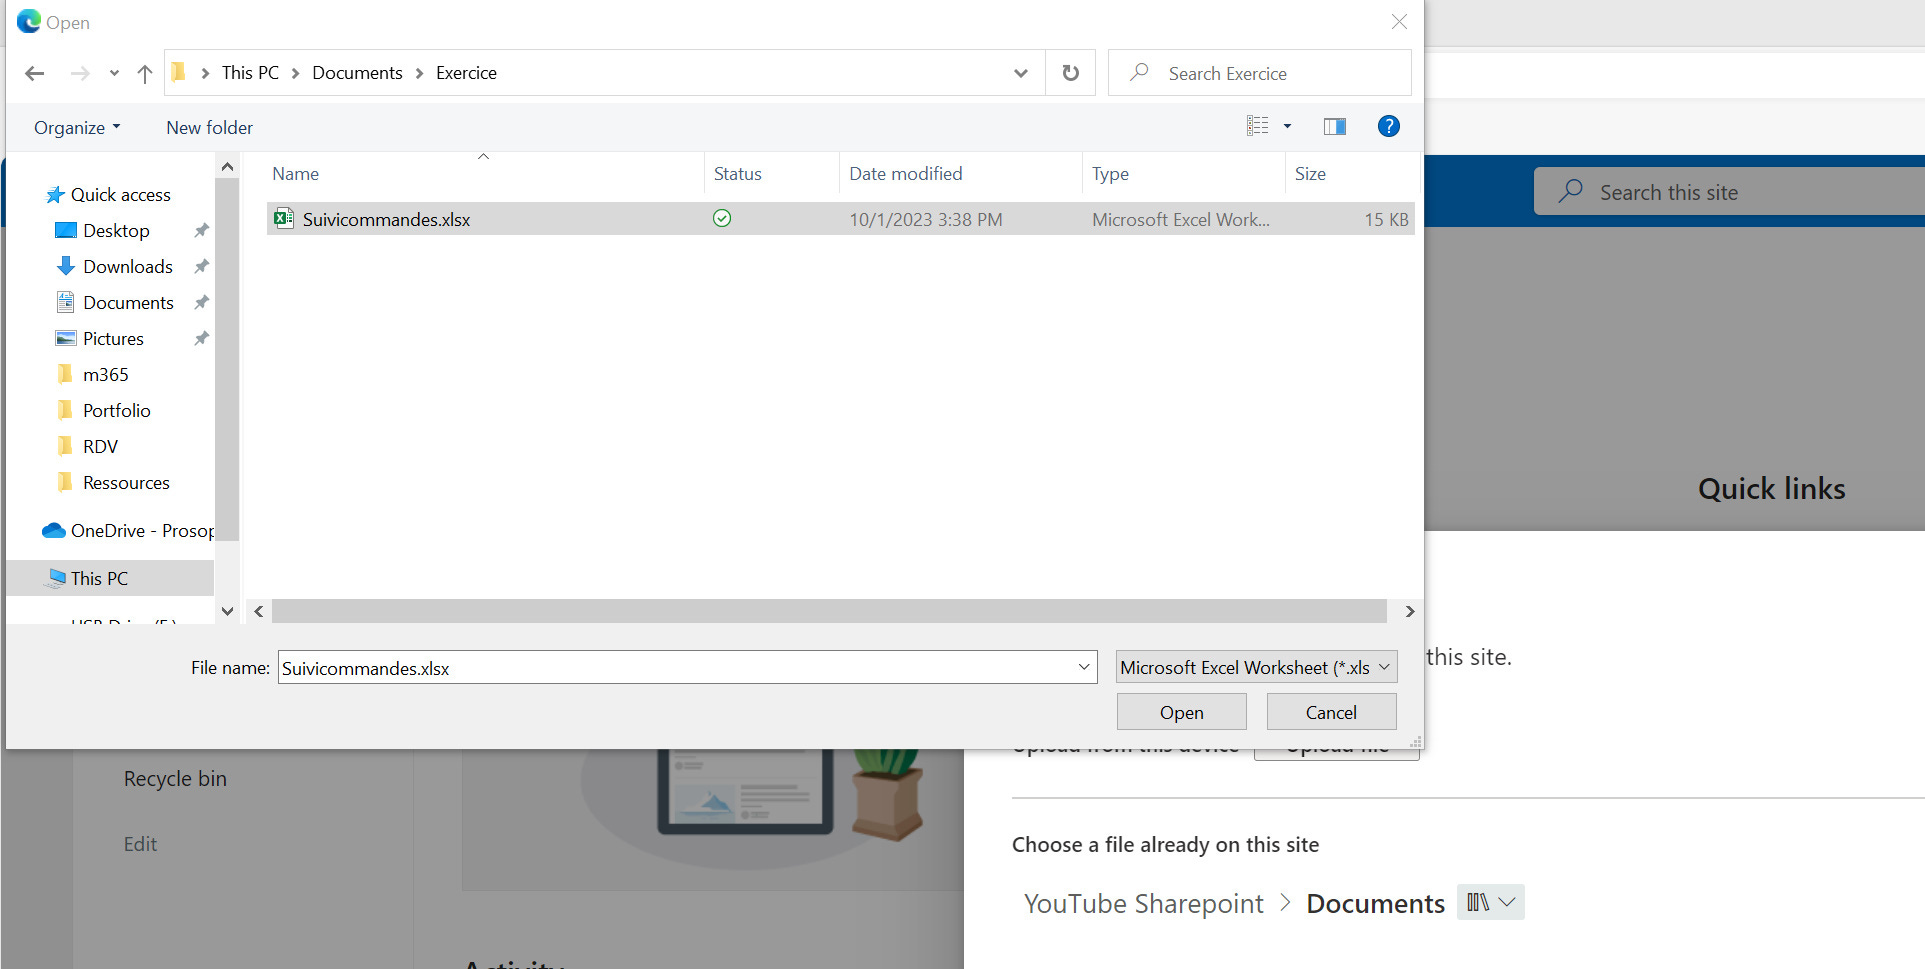
Task: Open the Help icon in the dialog toolbar
Action: pos(1389,126)
